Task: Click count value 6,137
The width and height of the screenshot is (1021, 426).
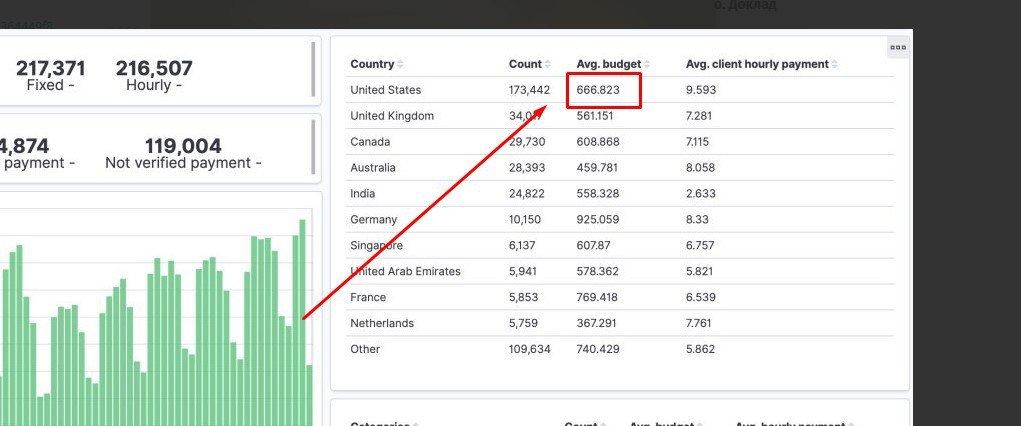Action: pyautogui.click(x=522, y=246)
